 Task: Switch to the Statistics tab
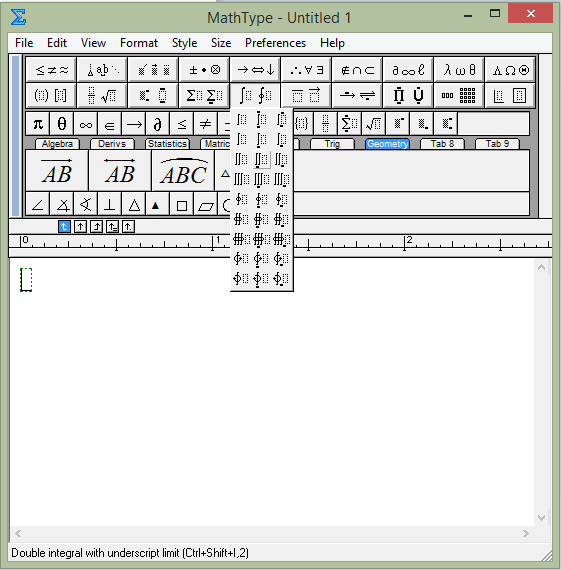(x=167, y=144)
